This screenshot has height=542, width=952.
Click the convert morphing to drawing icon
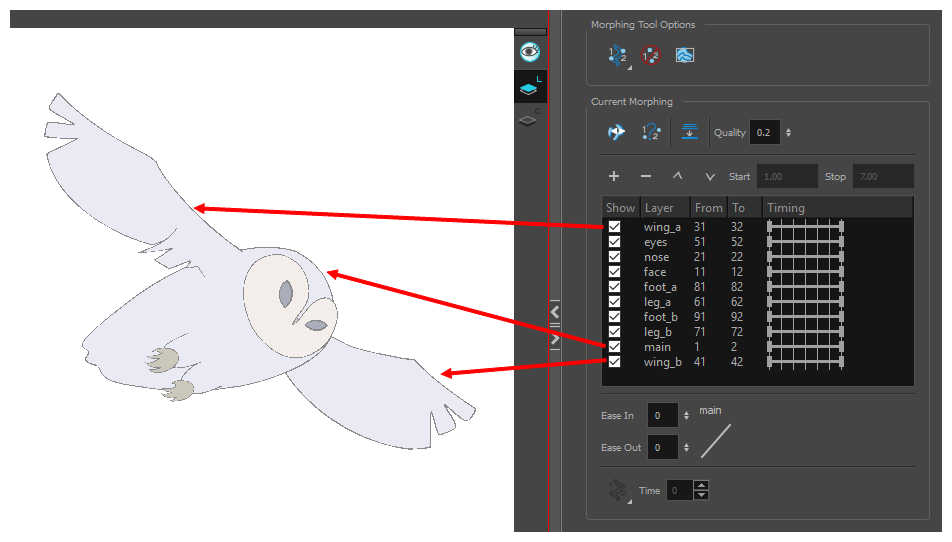pyautogui.click(x=690, y=132)
